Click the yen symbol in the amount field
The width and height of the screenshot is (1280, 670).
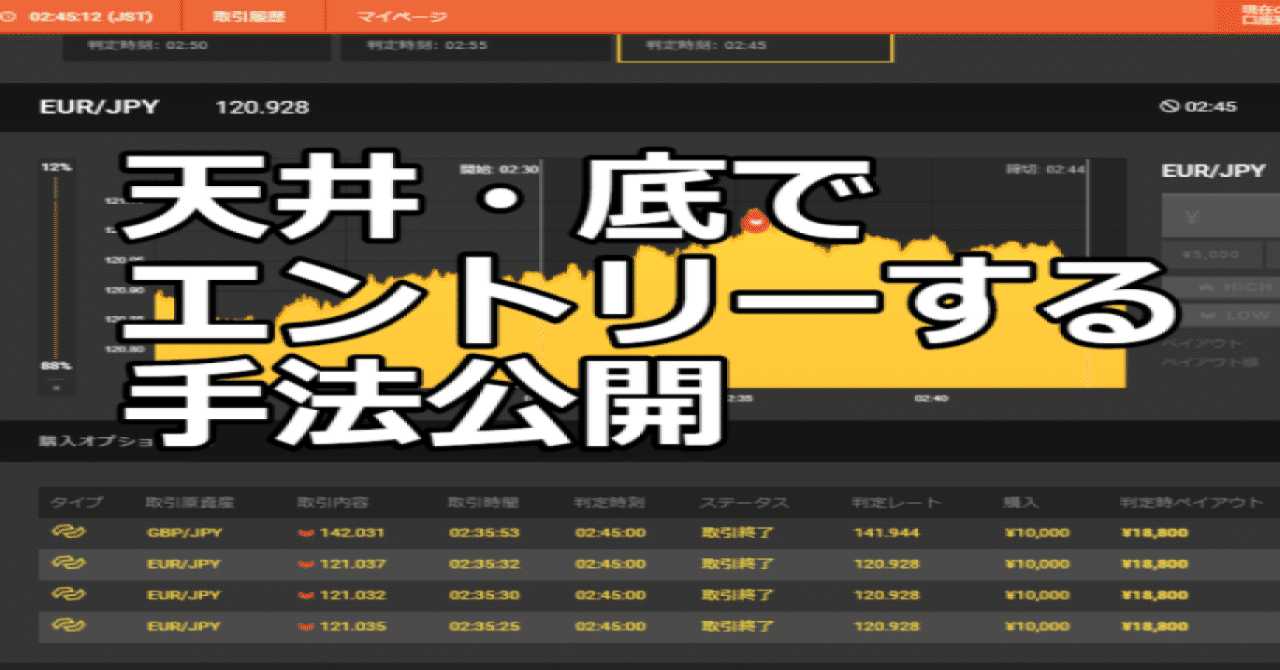click(x=1192, y=216)
